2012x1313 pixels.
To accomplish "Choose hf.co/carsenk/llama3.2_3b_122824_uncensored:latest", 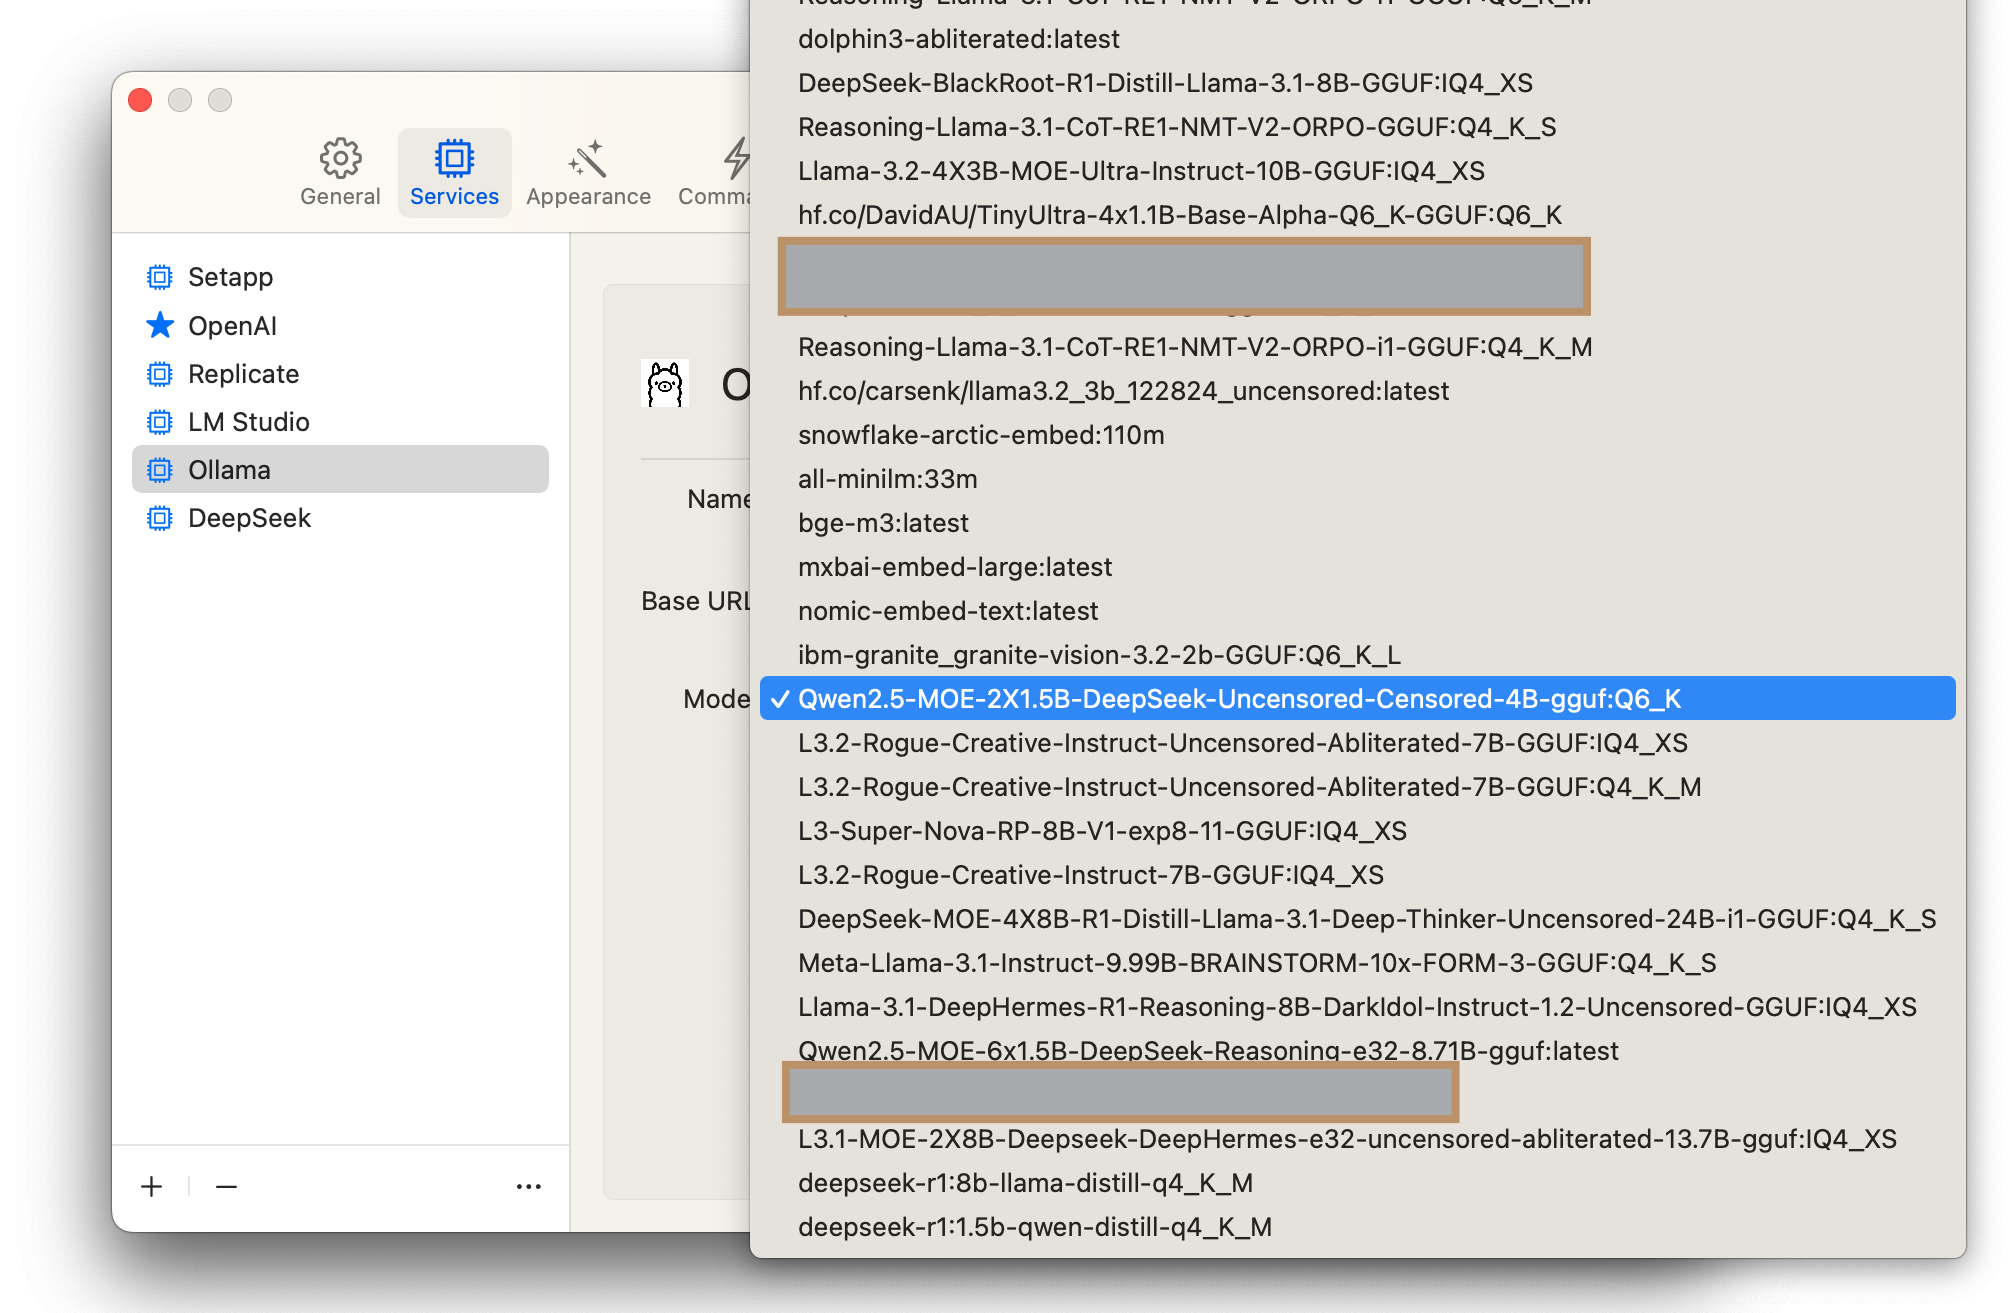I will coord(1358,391).
